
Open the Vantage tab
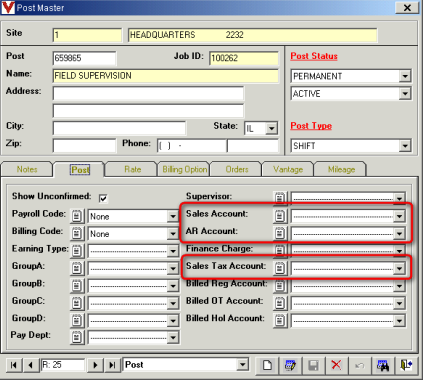coord(288,169)
